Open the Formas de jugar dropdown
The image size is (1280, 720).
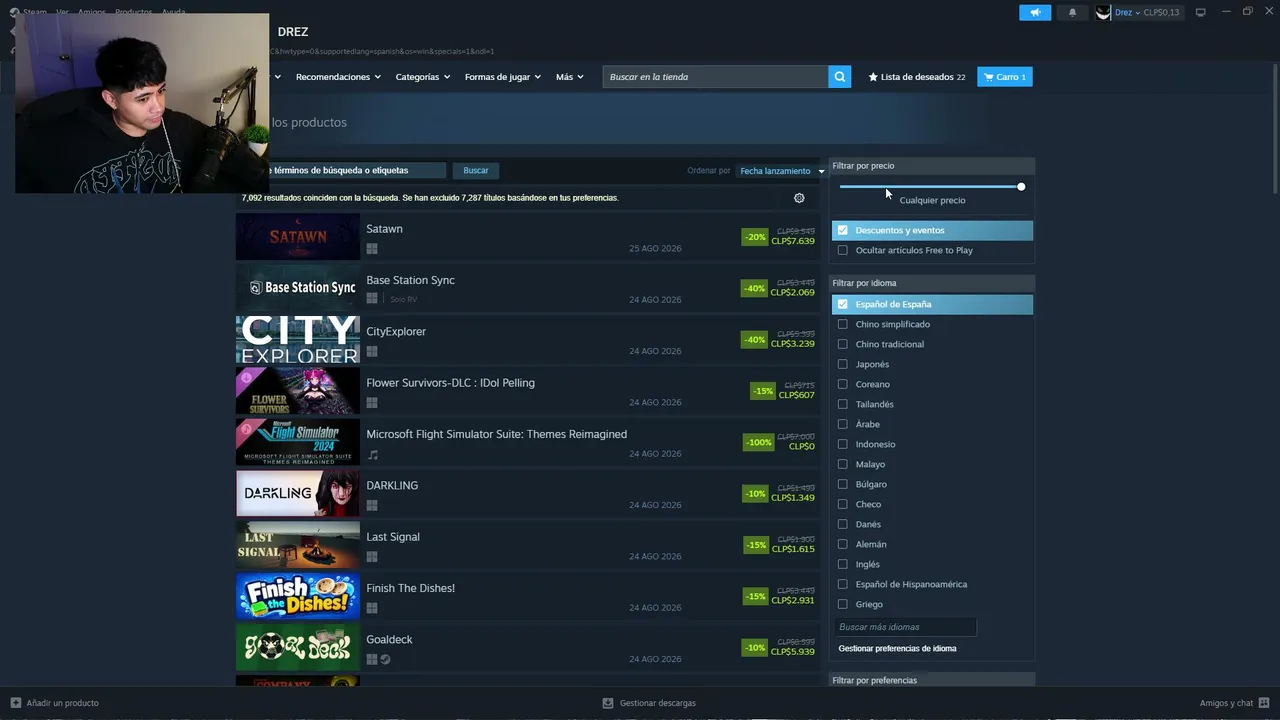[x=502, y=77]
